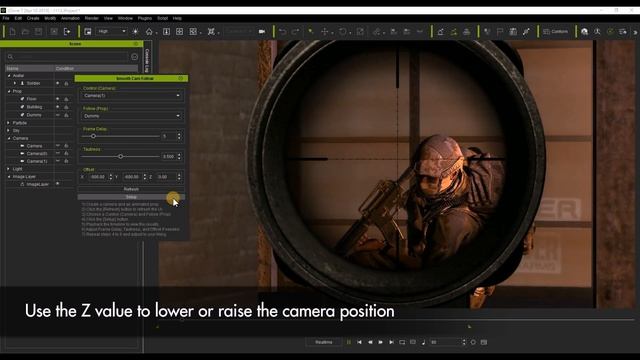Click the frame-selected focus icon
The height and width of the screenshot is (360, 640).
pos(211,31)
